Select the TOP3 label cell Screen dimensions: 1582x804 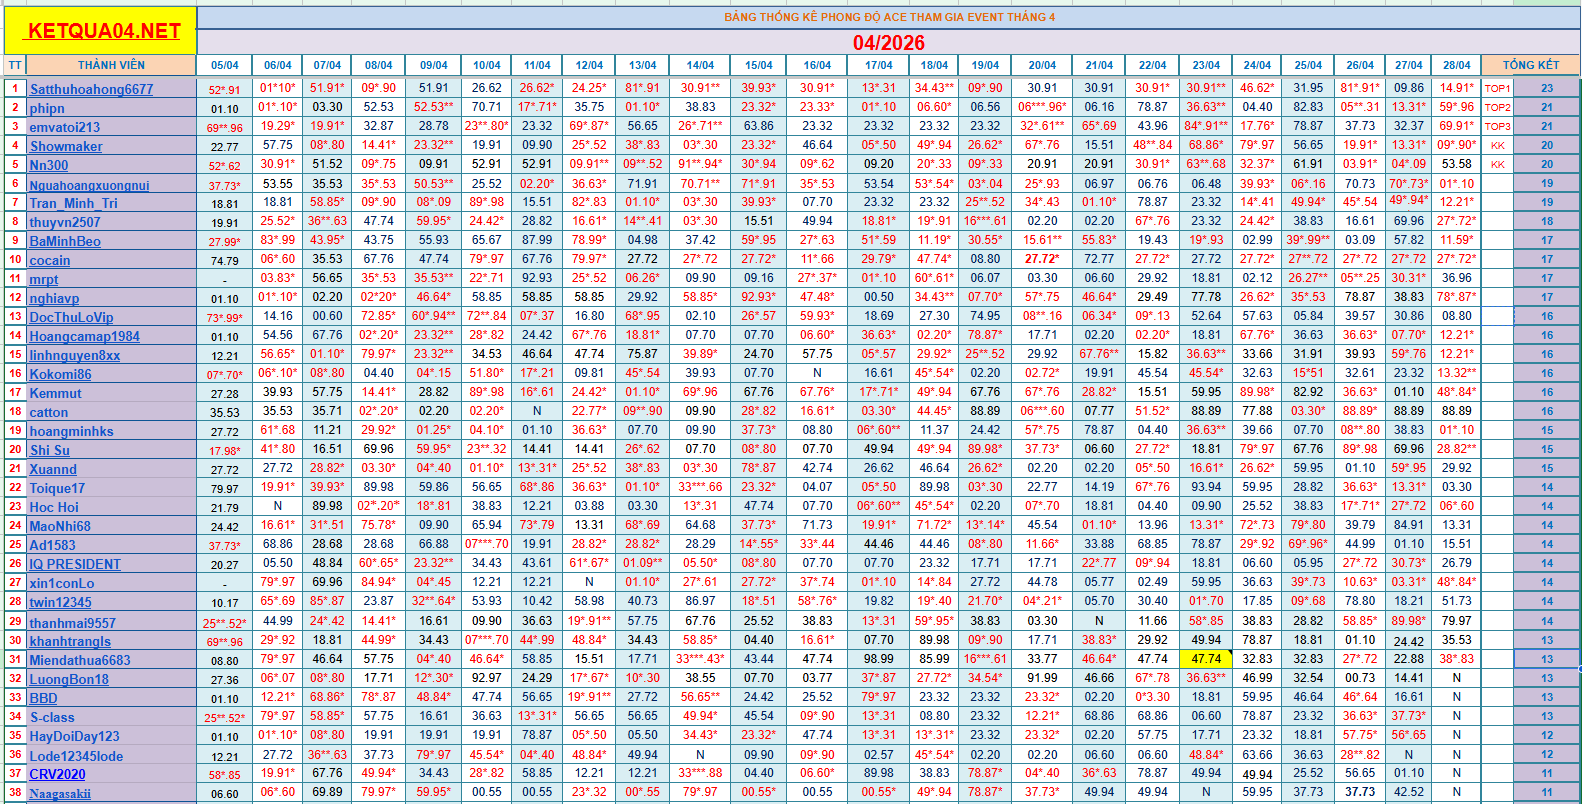(x=1497, y=127)
